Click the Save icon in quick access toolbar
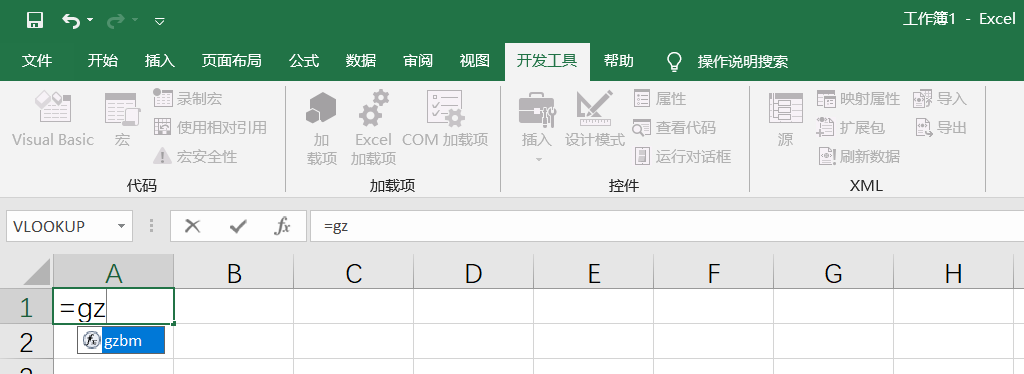1024x374 pixels. [x=35, y=20]
